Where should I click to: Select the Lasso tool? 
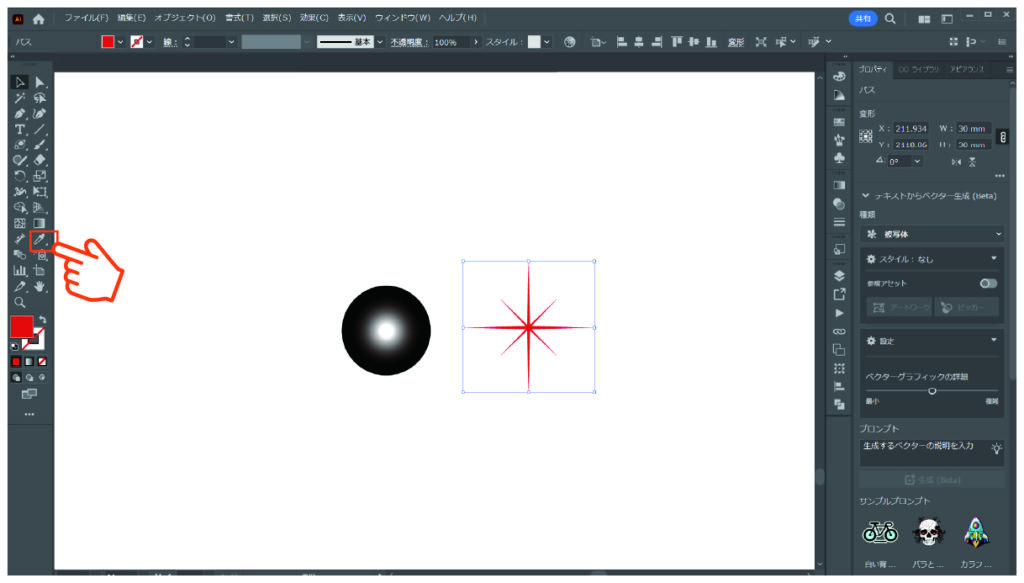pos(40,98)
